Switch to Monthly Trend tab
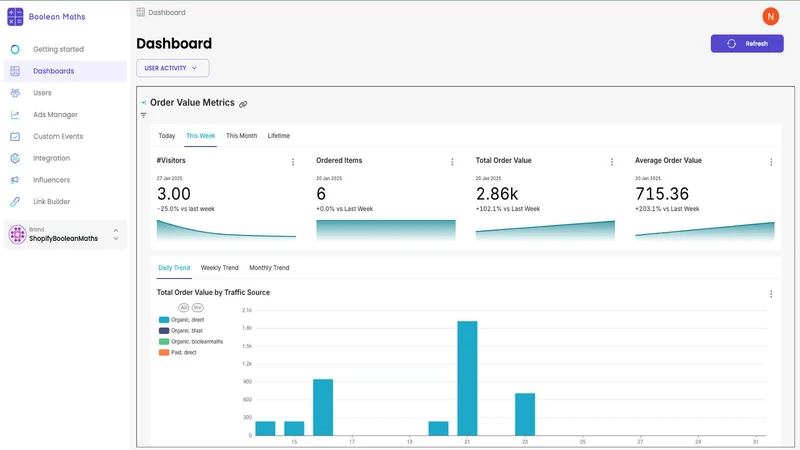This screenshot has height=450, width=800. (269, 268)
